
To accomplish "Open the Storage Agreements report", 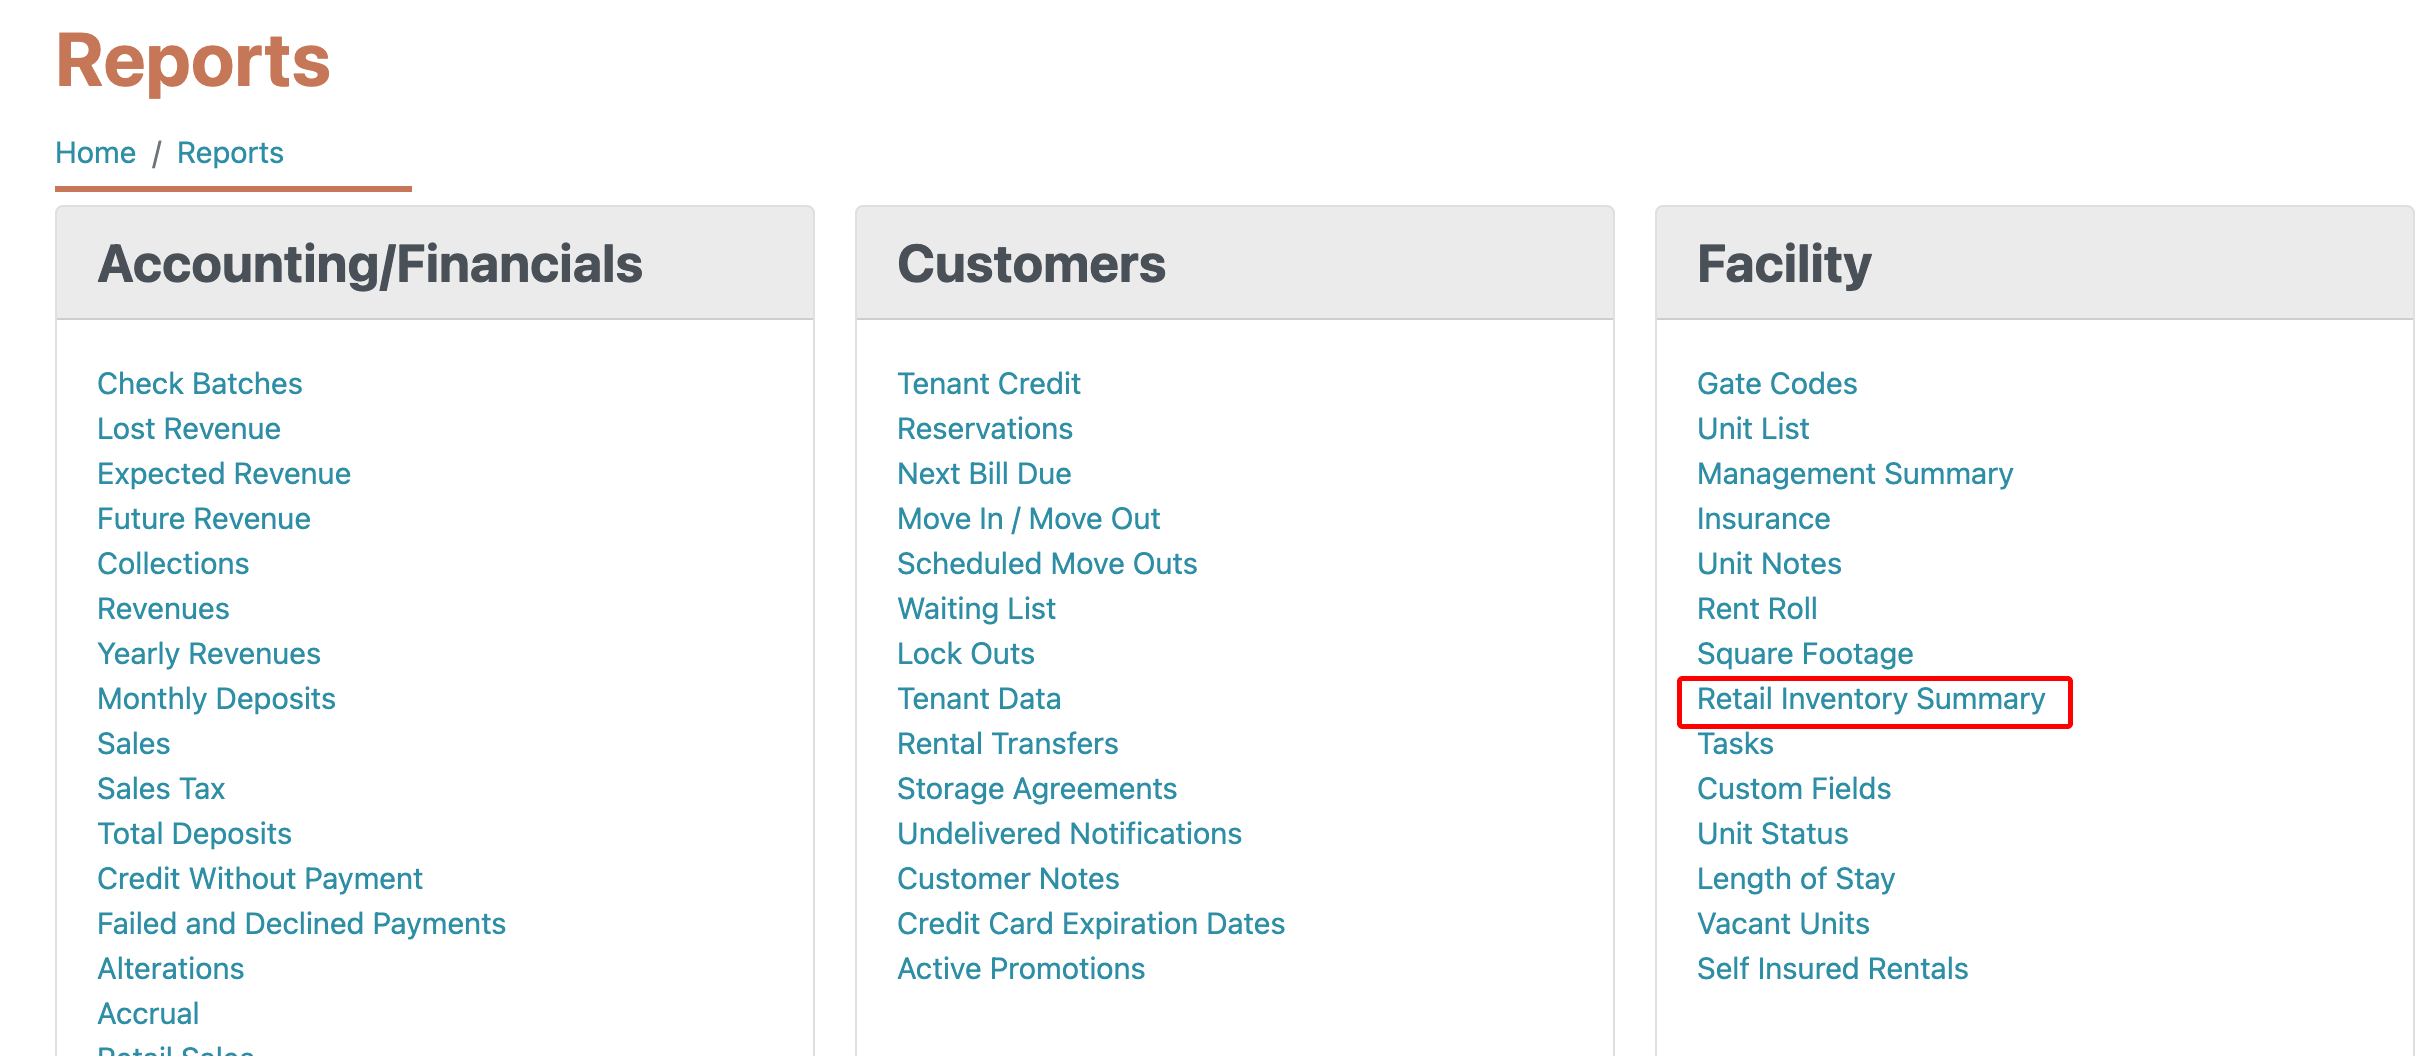I will click(1036, 789).
